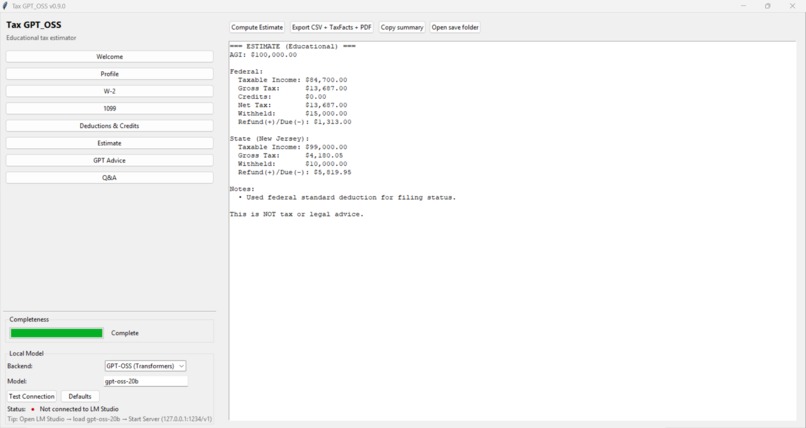Click the 'Withheld: $10,000.00' state line
The width and height of the screenshot is (806, 428).
(292, 164)
